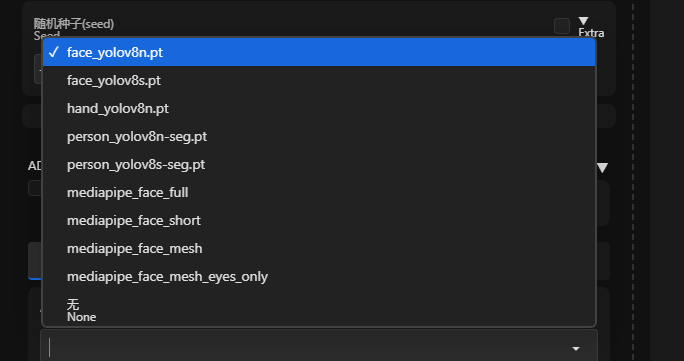Click the partially hidden seed value field

pyautogui.click(x=38, y=69)
